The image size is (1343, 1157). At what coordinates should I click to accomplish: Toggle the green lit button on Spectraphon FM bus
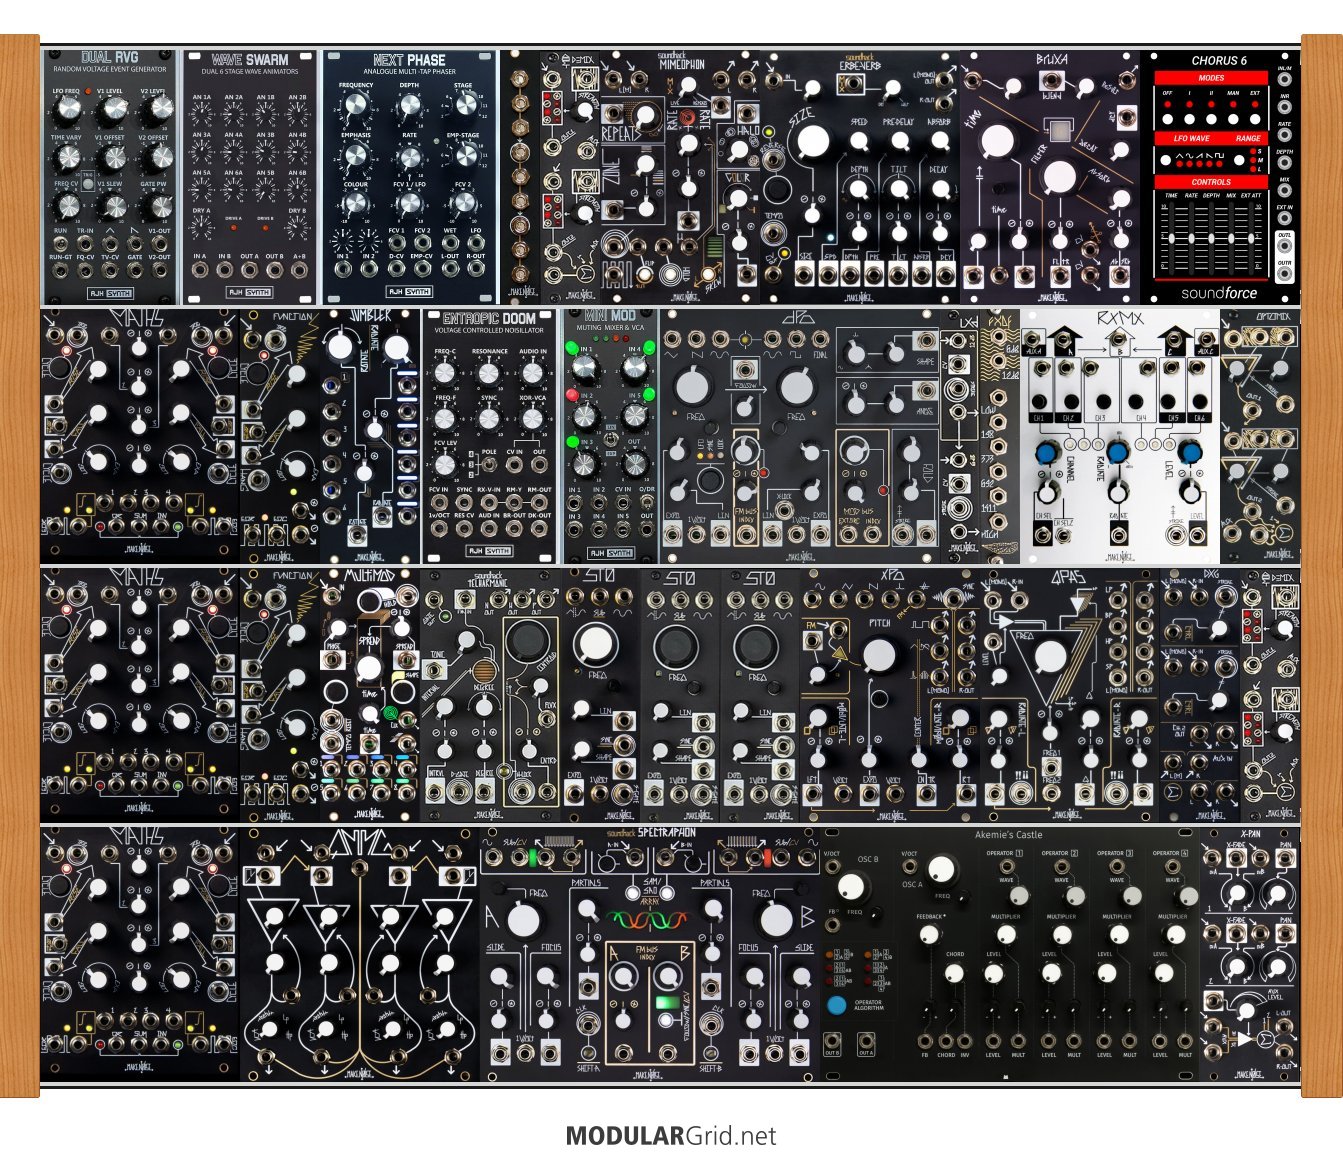coord(664,1002)
